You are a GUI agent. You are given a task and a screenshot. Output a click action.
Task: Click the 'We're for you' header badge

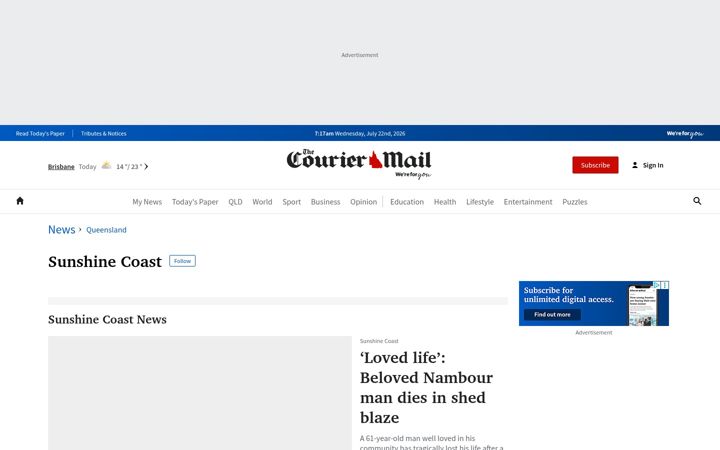[685, 134]
